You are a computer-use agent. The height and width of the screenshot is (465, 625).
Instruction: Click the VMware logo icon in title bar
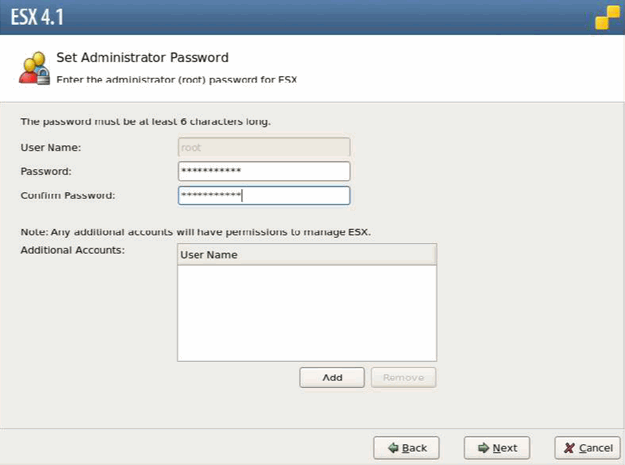[x=607, y=18]
